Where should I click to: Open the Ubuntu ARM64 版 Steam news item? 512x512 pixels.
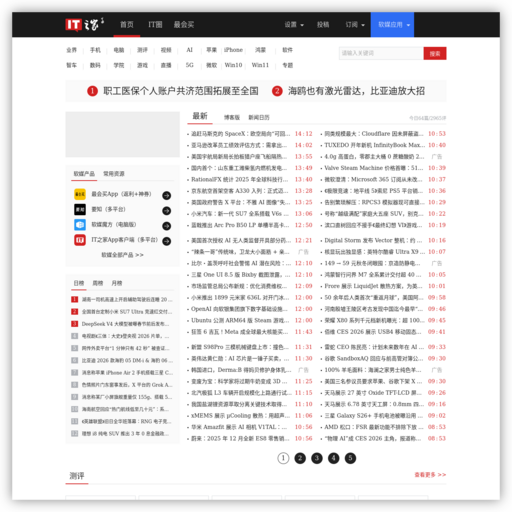[240, 320]
